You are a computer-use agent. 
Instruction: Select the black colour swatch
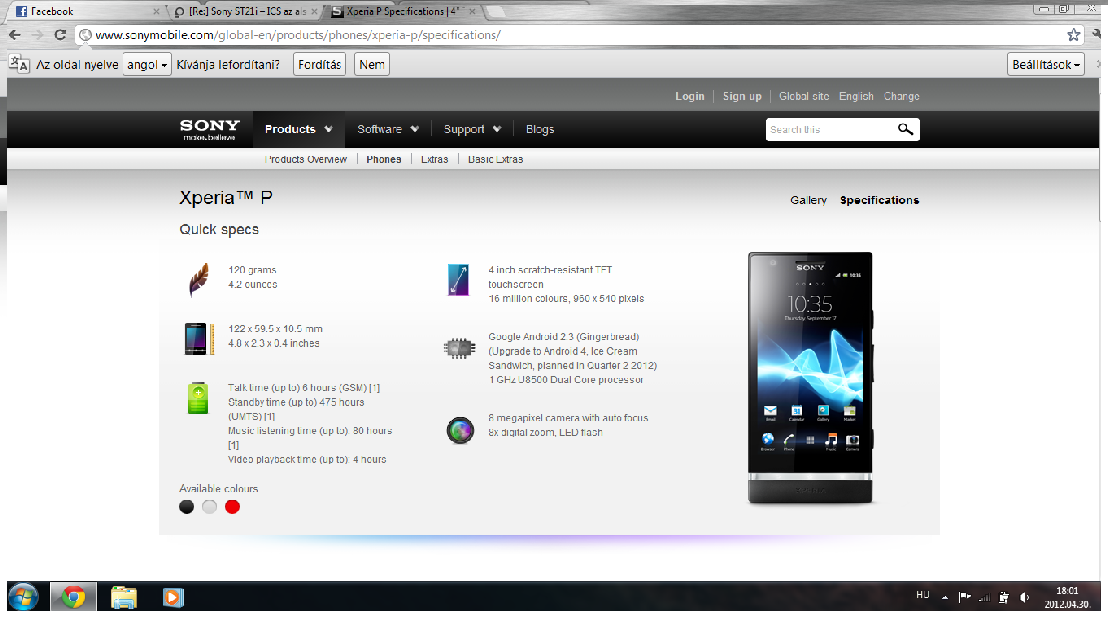click(187, 506)
